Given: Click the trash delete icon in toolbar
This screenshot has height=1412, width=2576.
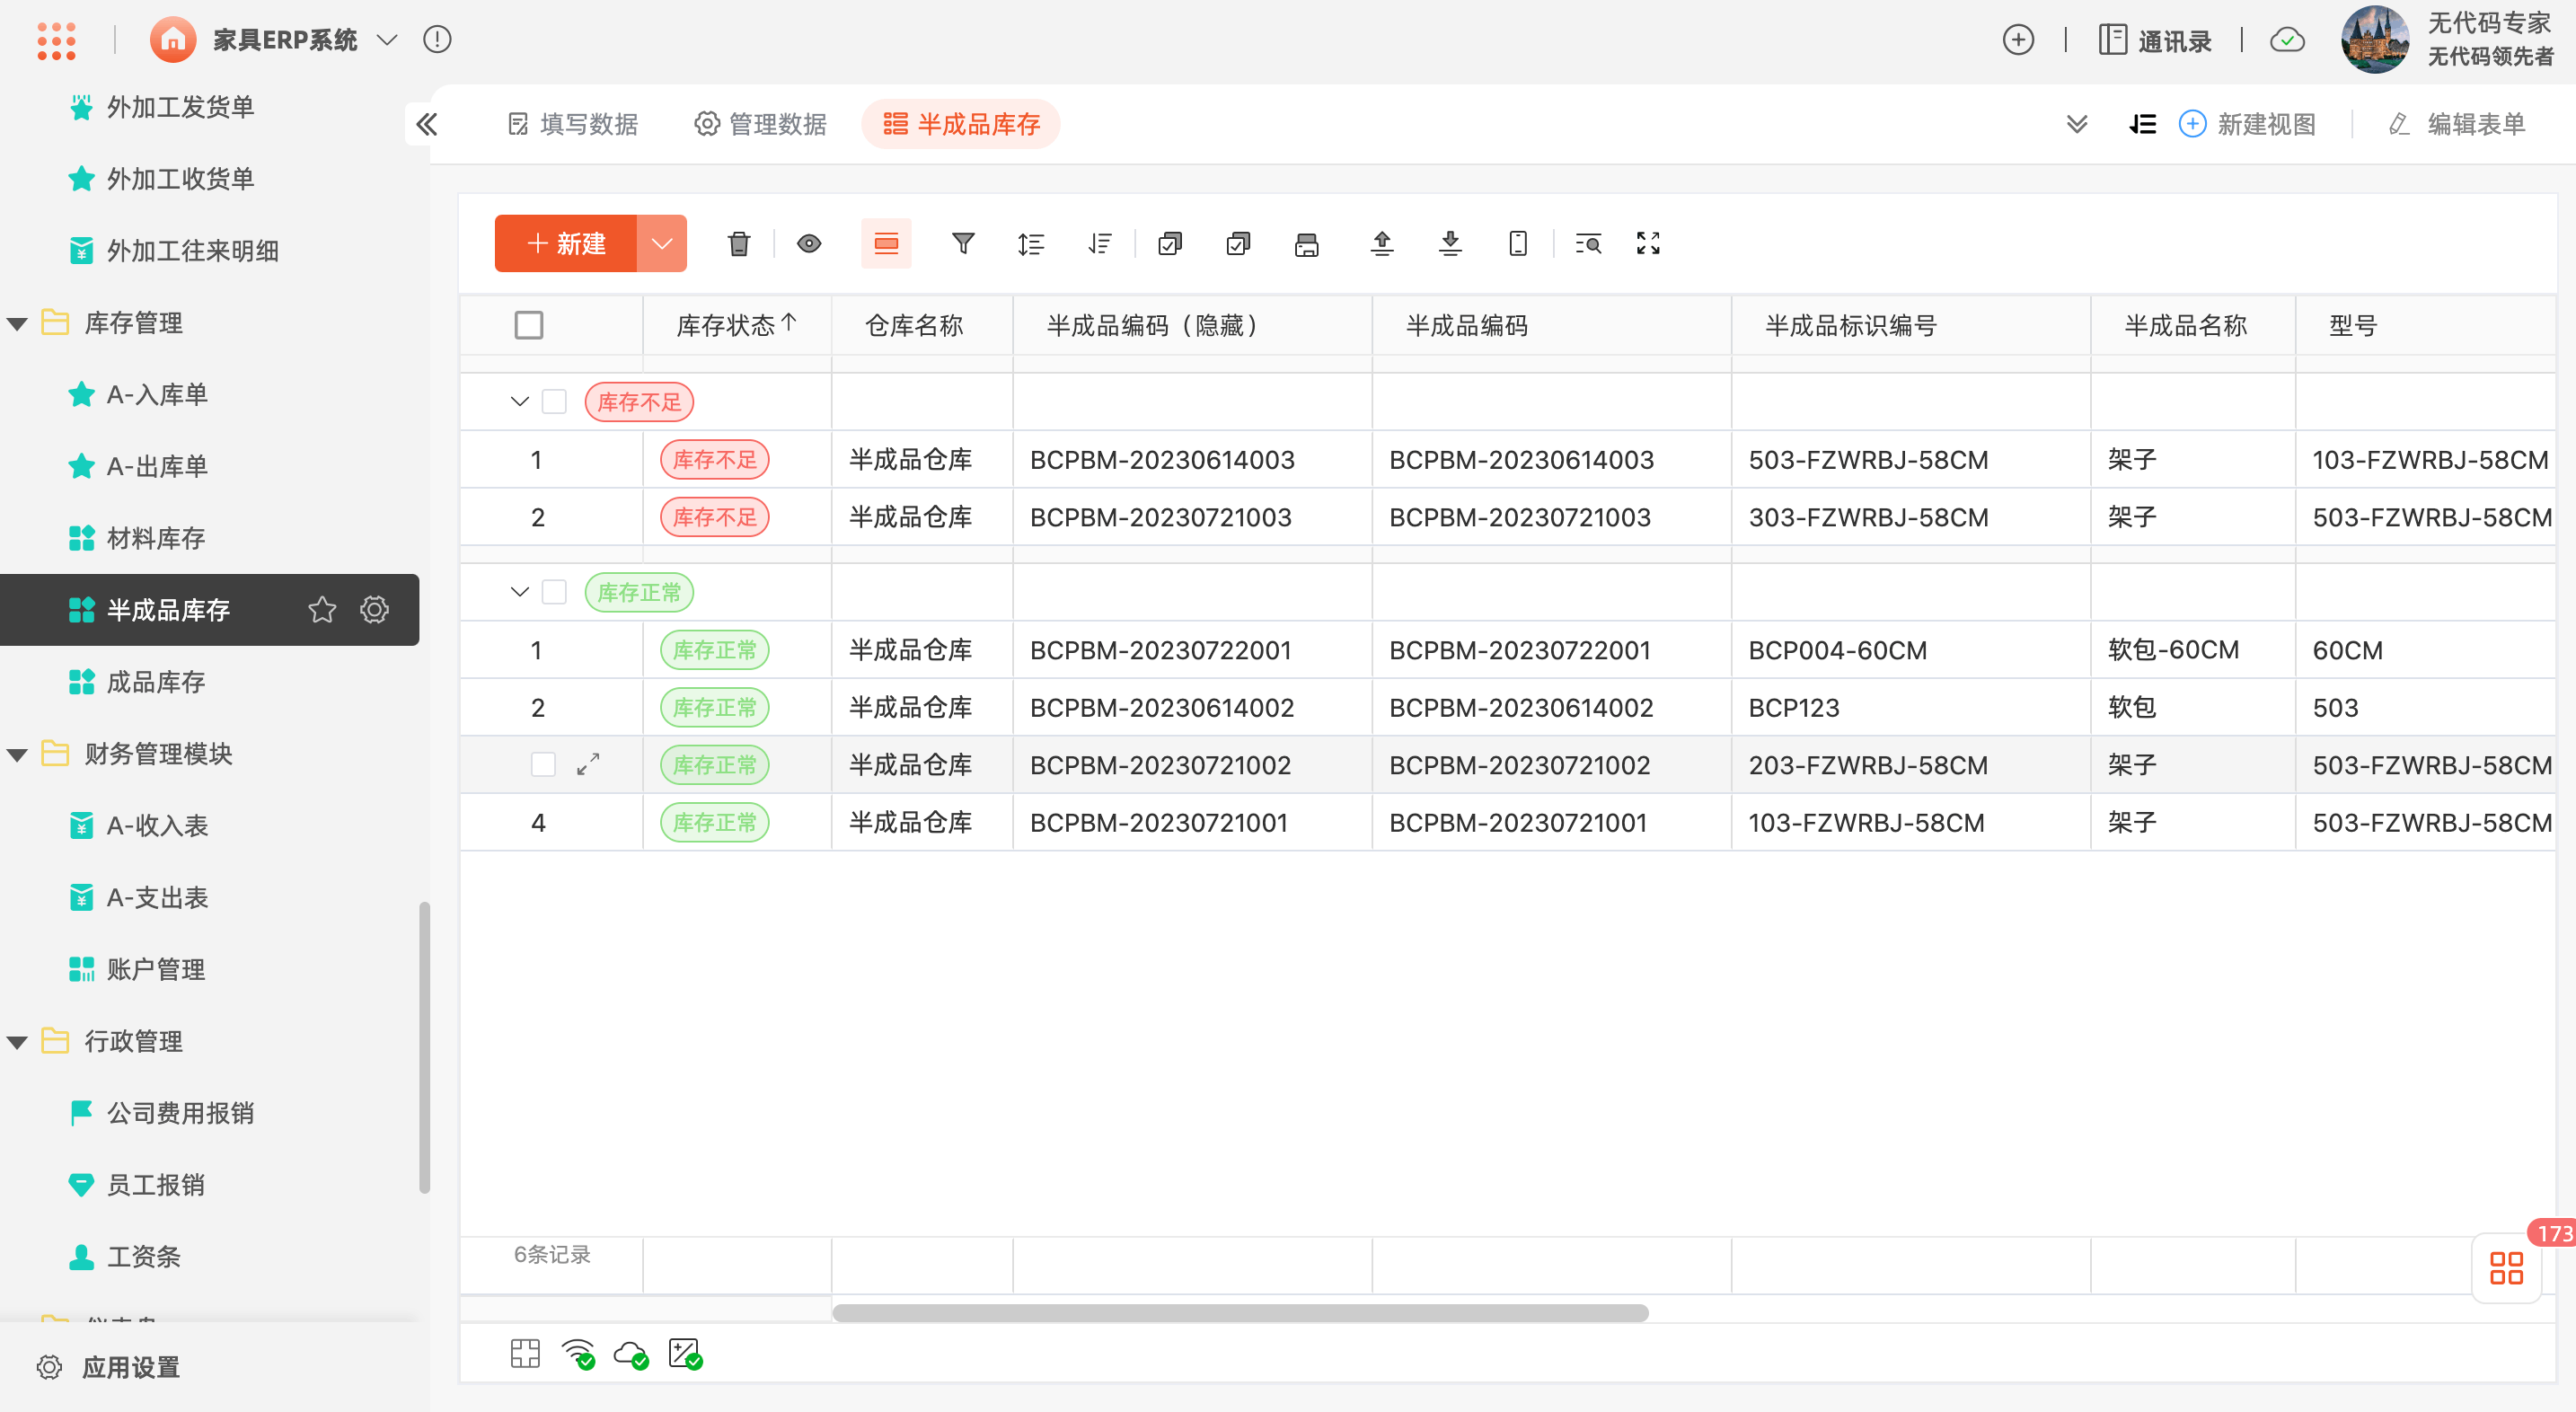Looking at the screenshot, I should click(x=738, y=243).
